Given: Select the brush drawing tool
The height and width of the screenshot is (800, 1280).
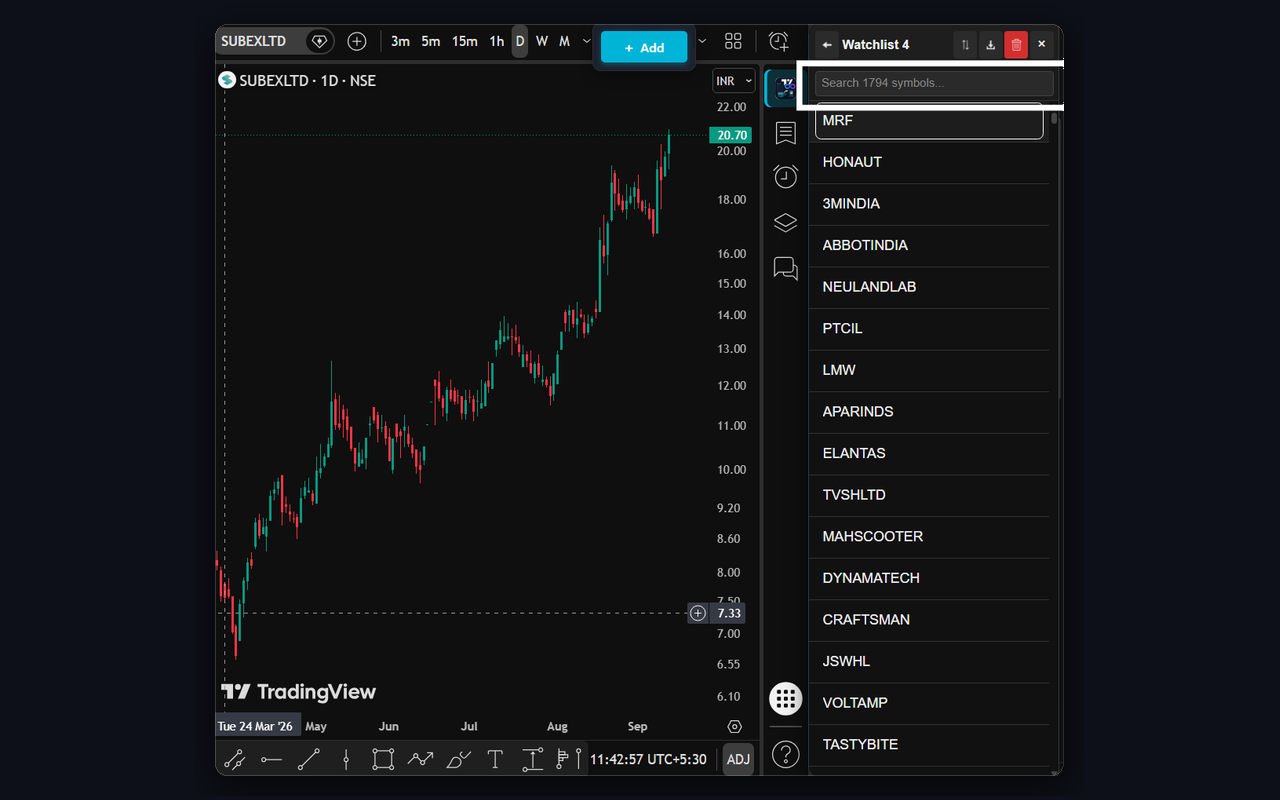Looking at the screenshot, I should (x=458, y=760).
